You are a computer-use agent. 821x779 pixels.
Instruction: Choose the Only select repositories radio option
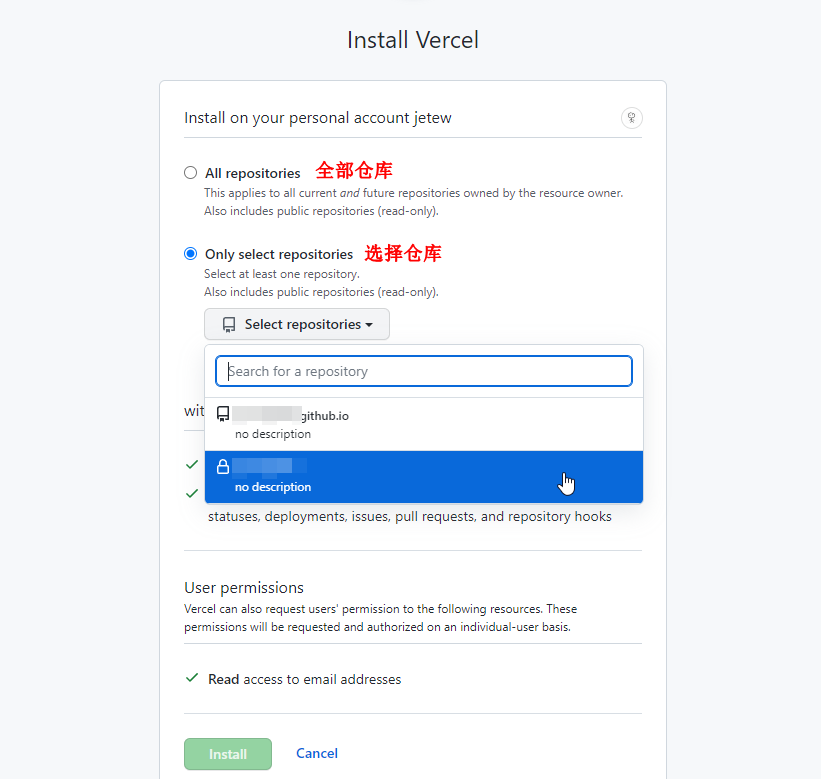[x=190, y=254]
